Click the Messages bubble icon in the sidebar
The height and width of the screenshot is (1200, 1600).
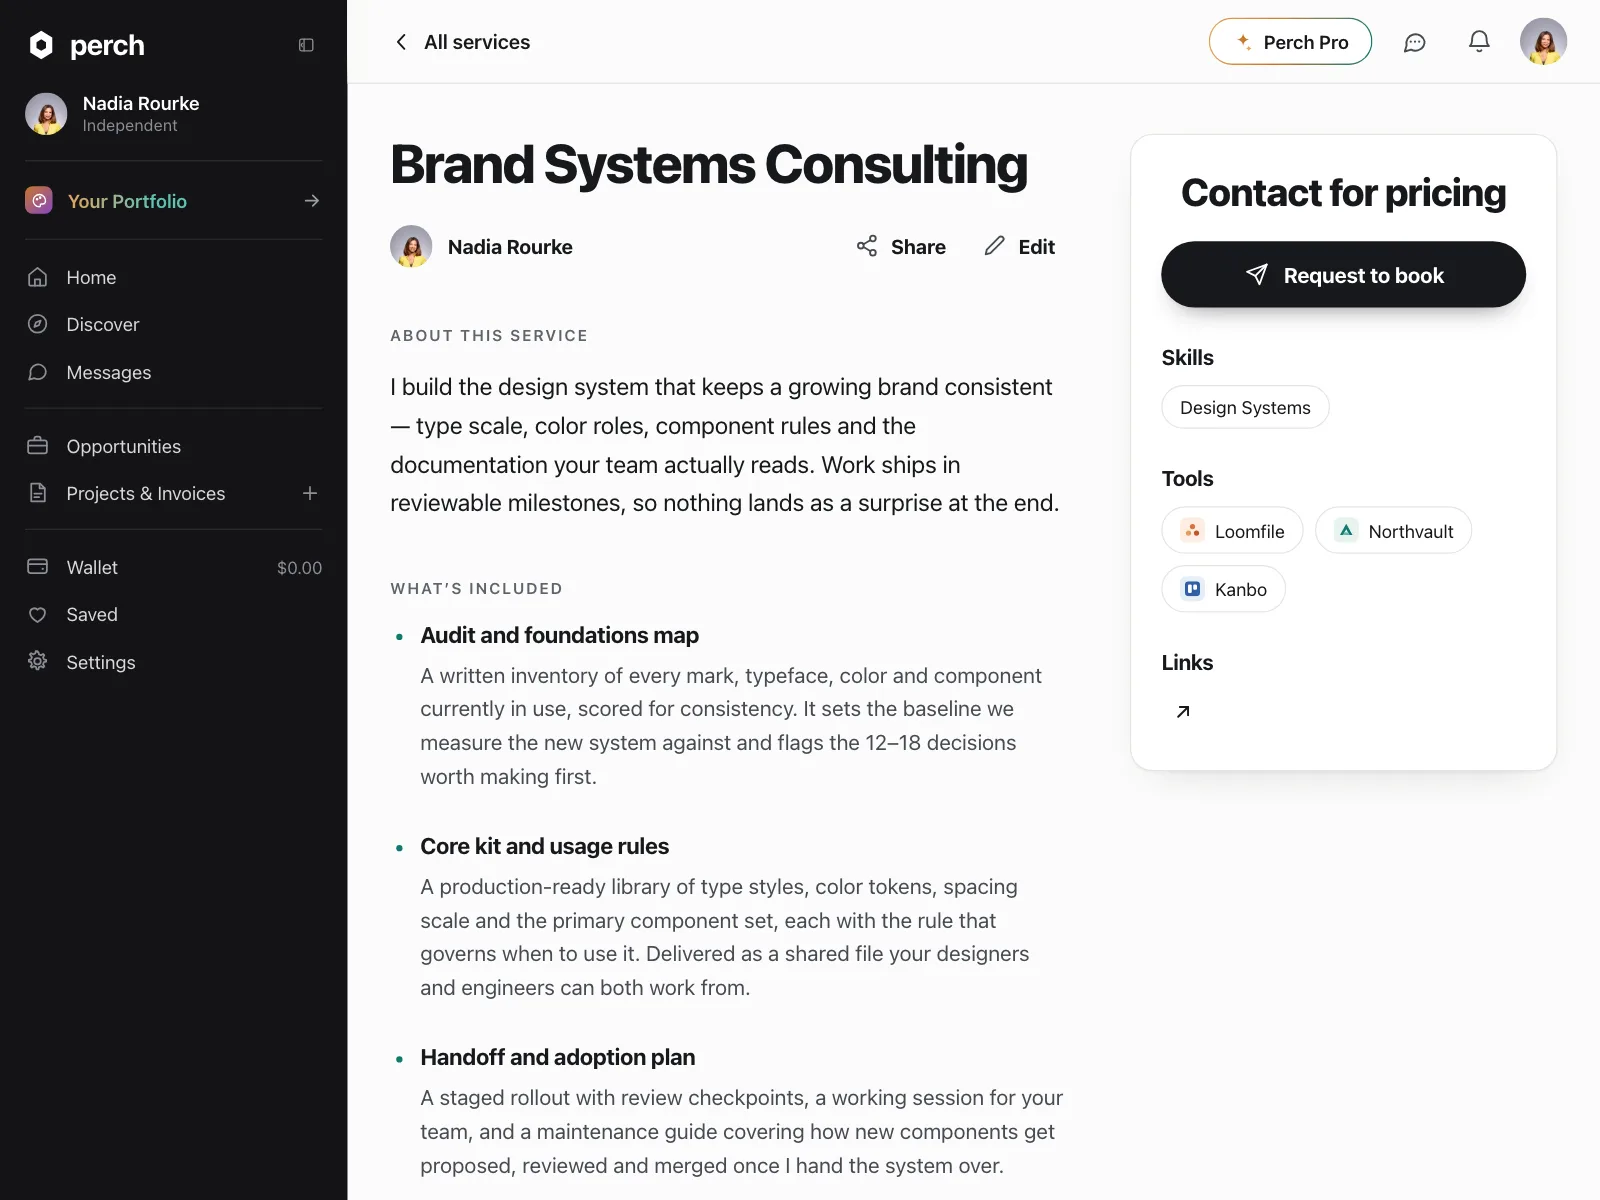click(38, 372)
